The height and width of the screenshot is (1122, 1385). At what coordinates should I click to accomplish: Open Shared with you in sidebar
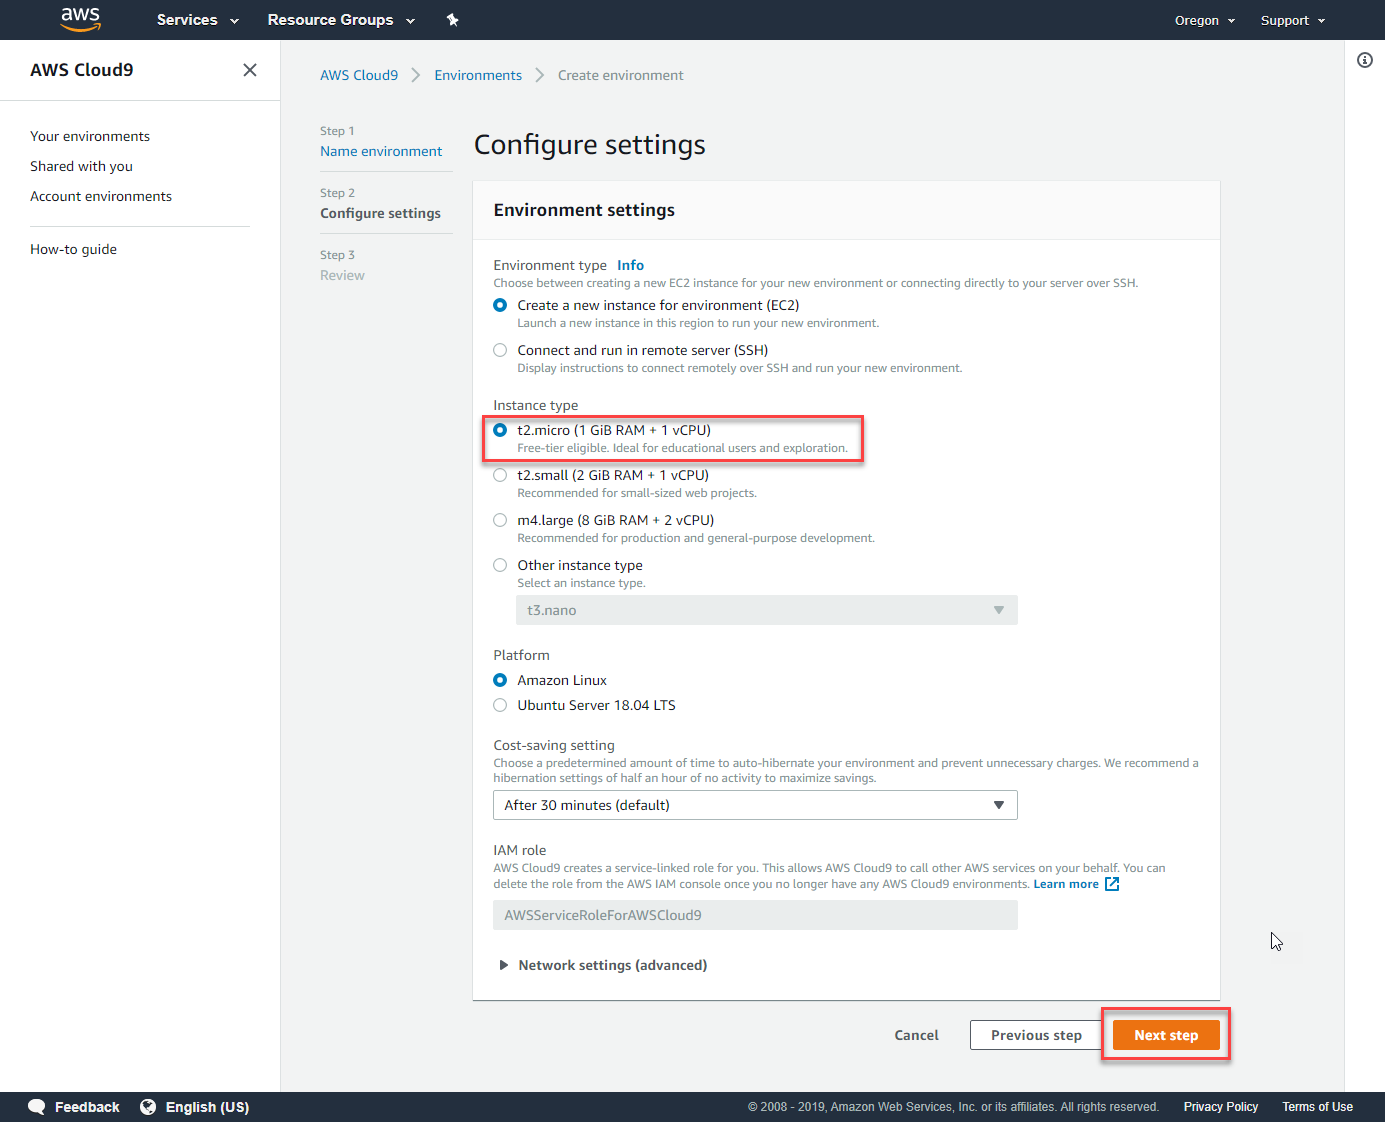pyautogui.click(x=81, y=166)
